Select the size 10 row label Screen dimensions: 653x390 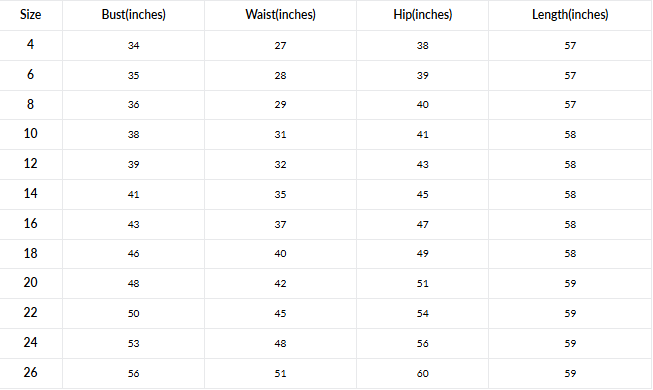pyautogui.click(x=30, y=133)
